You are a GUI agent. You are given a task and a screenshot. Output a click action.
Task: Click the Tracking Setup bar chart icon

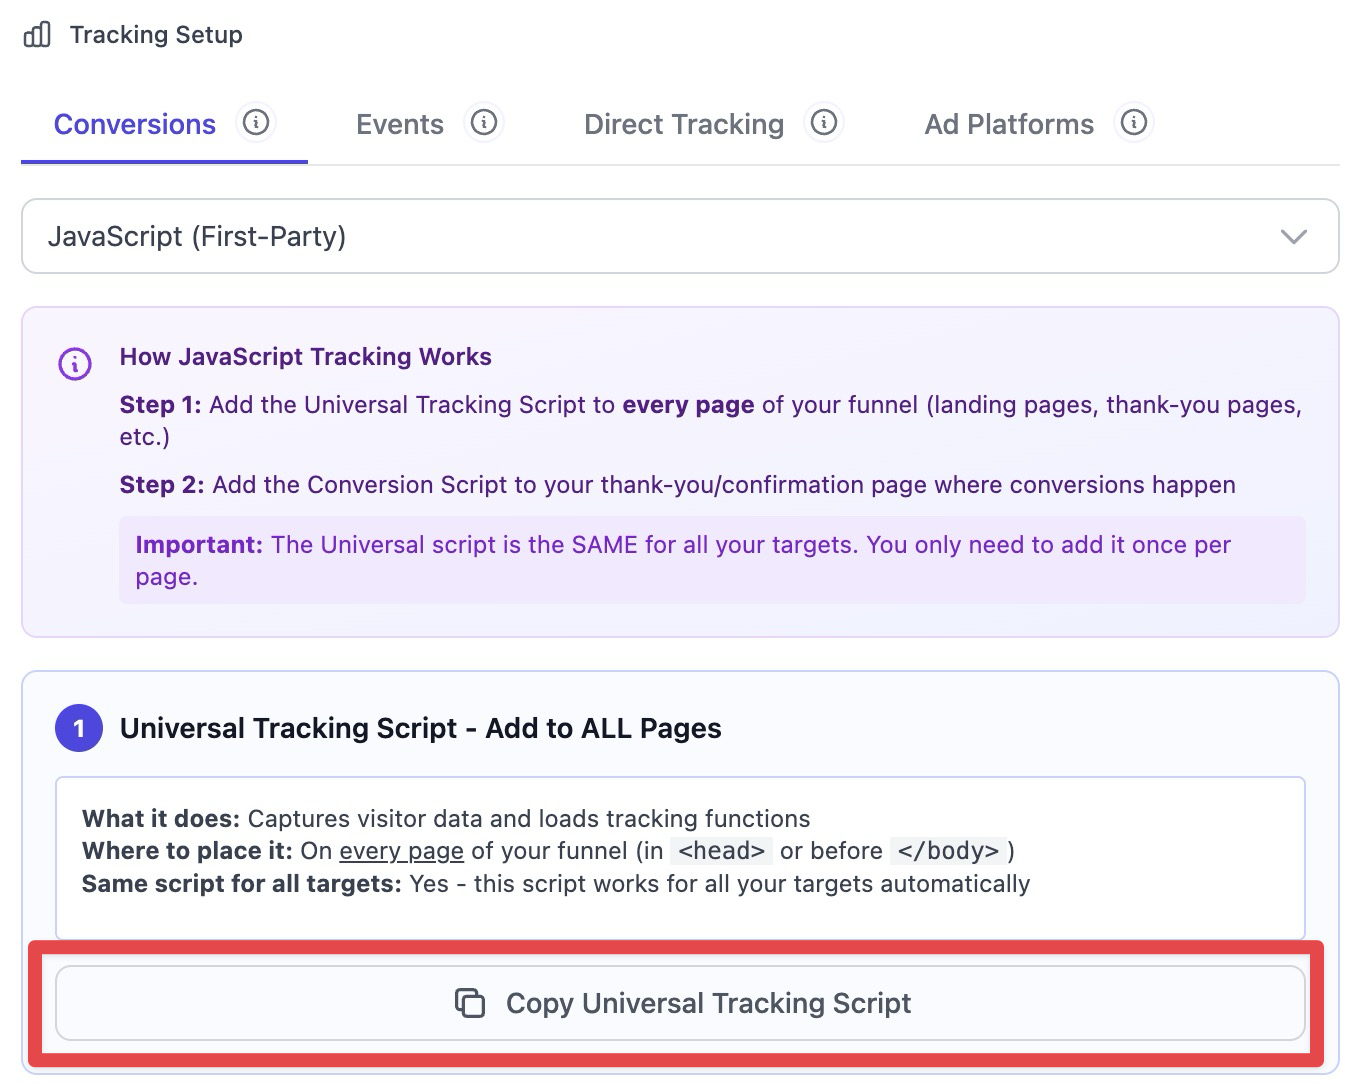(37, 35)
